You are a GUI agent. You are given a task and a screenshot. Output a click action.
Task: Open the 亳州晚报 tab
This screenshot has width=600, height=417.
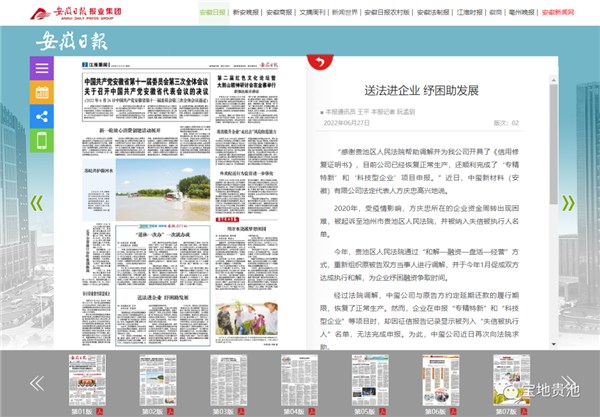[522, 12]
